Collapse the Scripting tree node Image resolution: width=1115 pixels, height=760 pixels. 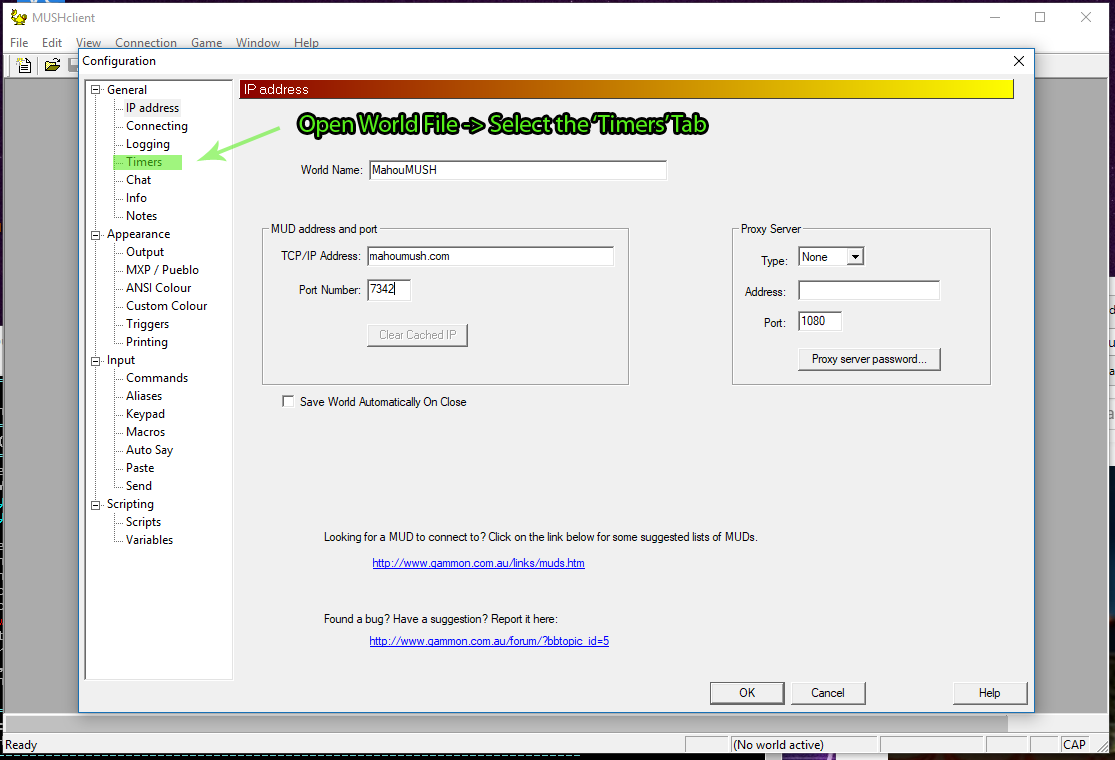[97, 504]
